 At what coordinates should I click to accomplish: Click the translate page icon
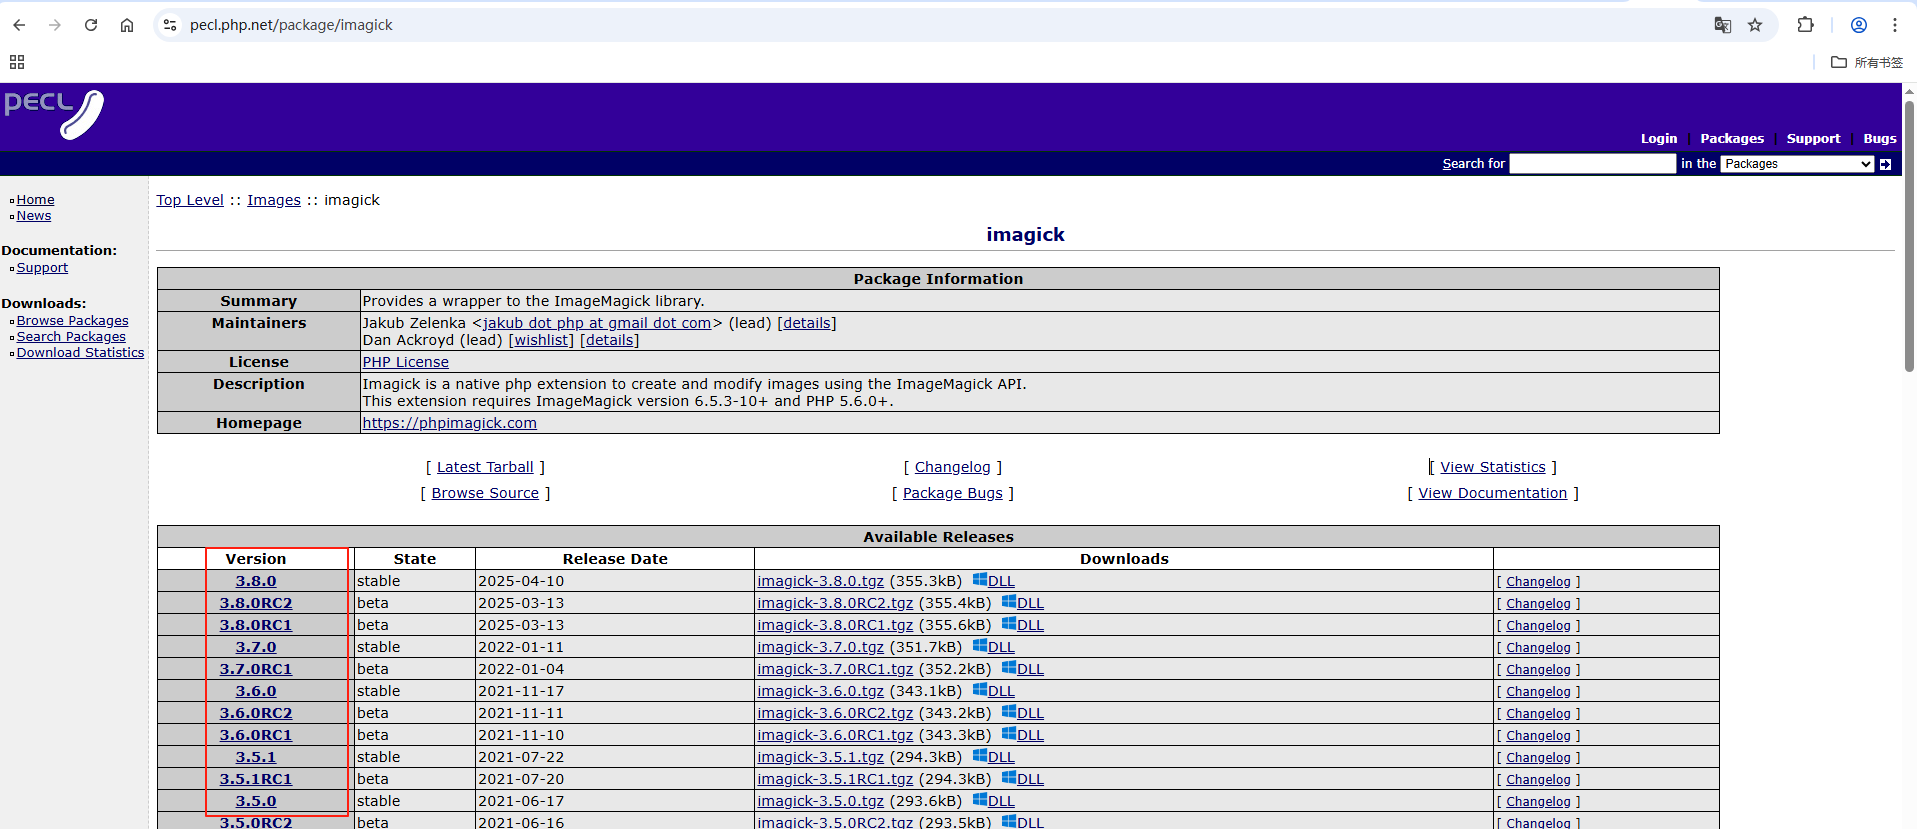pos(1722,25)
